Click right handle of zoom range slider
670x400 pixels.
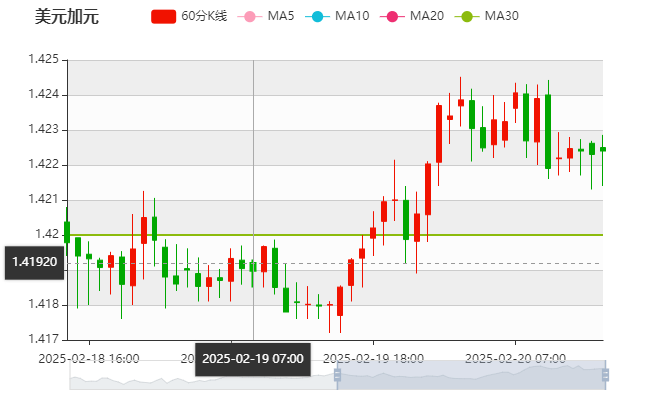[x=608, y=376]
